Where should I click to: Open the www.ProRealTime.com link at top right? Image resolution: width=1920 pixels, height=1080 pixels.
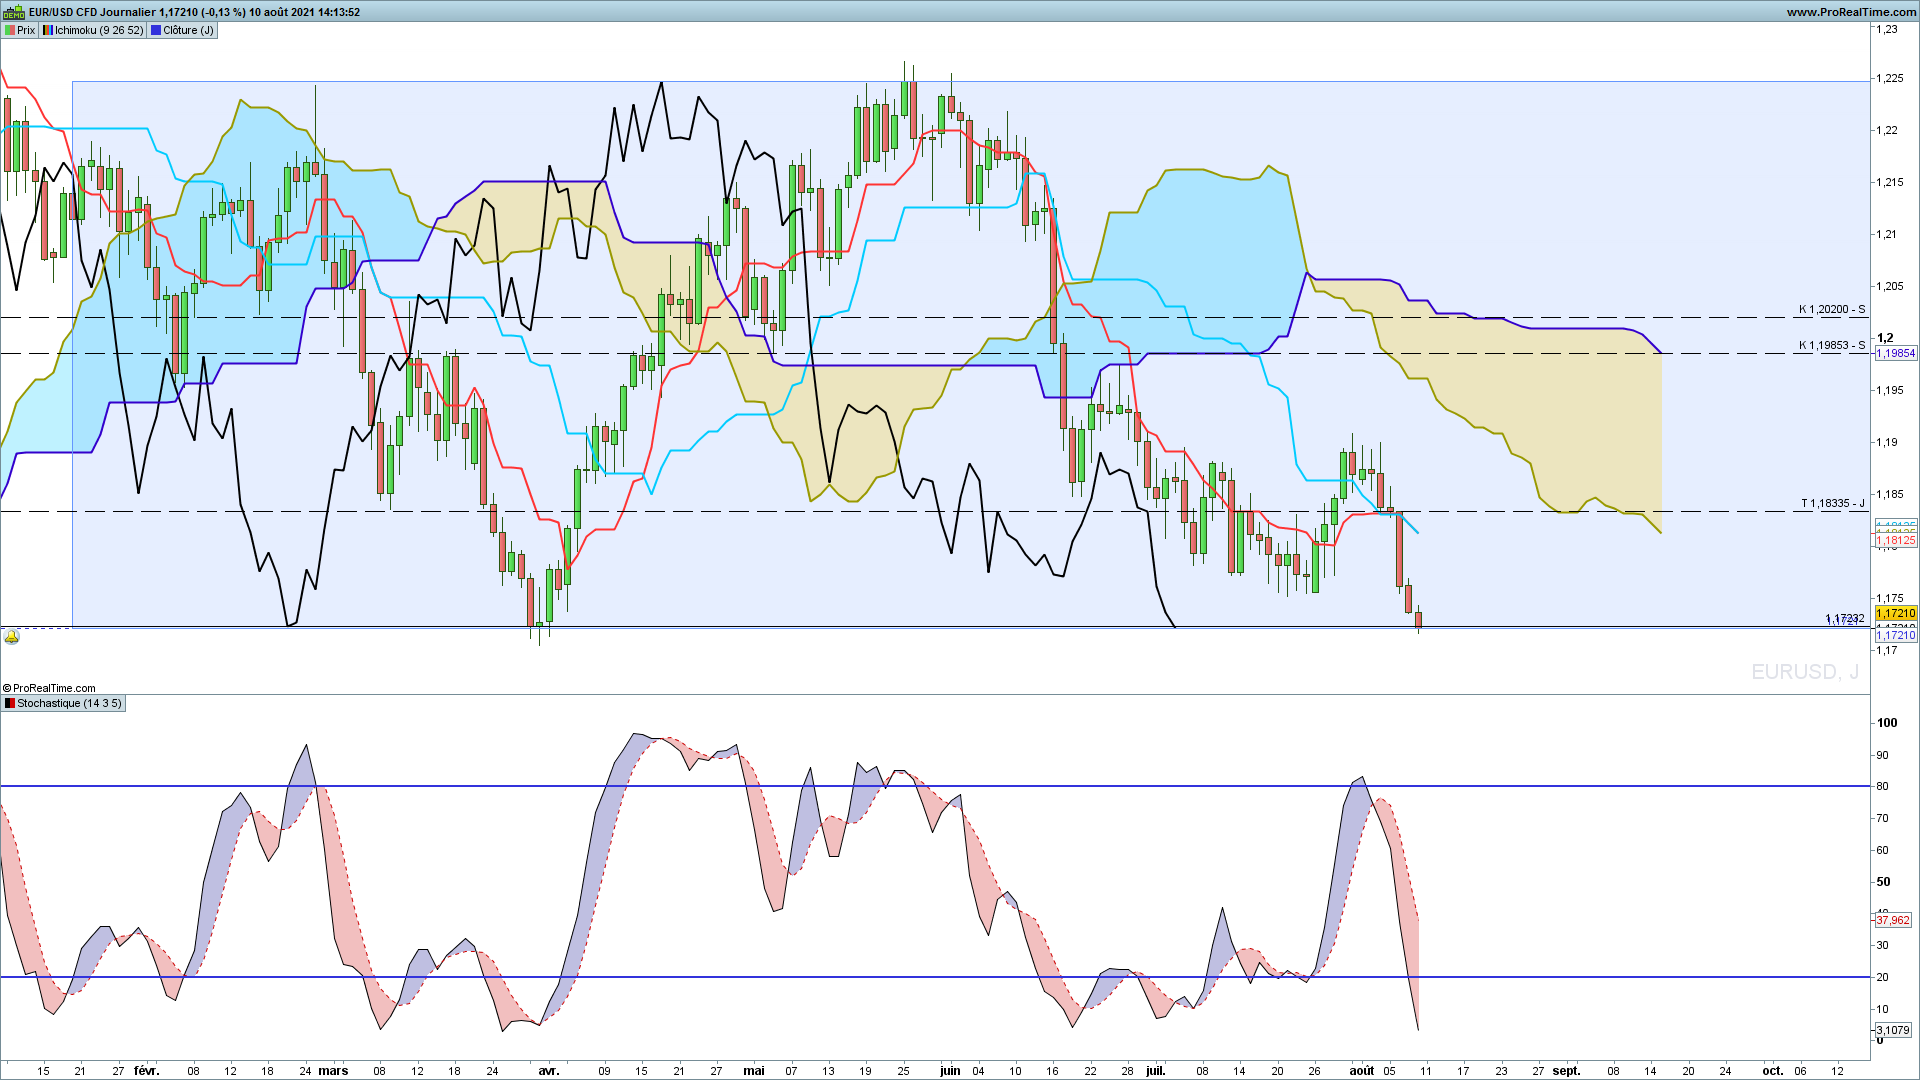click(1851, 12)
